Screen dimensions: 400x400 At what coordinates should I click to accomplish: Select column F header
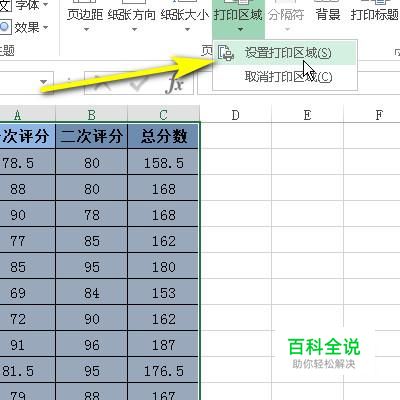click(372, 115)
